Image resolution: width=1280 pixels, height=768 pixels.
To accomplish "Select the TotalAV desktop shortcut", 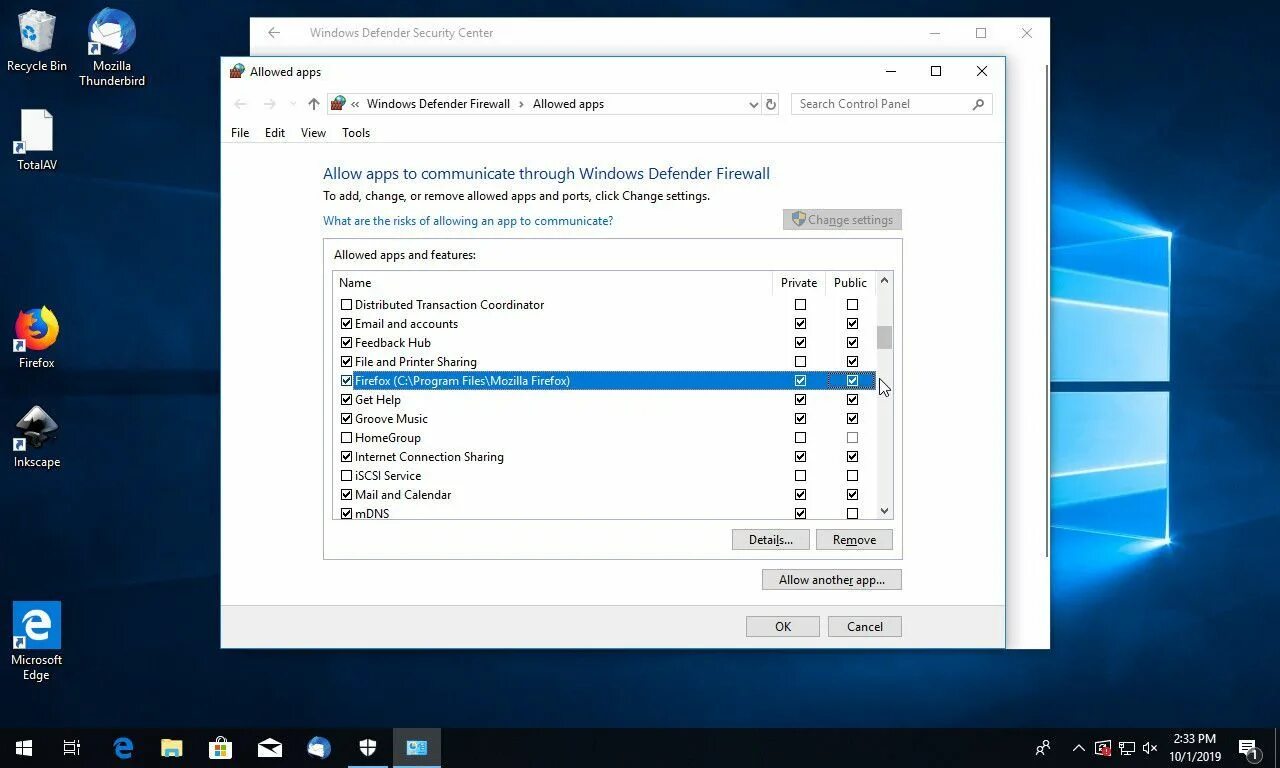I will [x=36, y=140].
